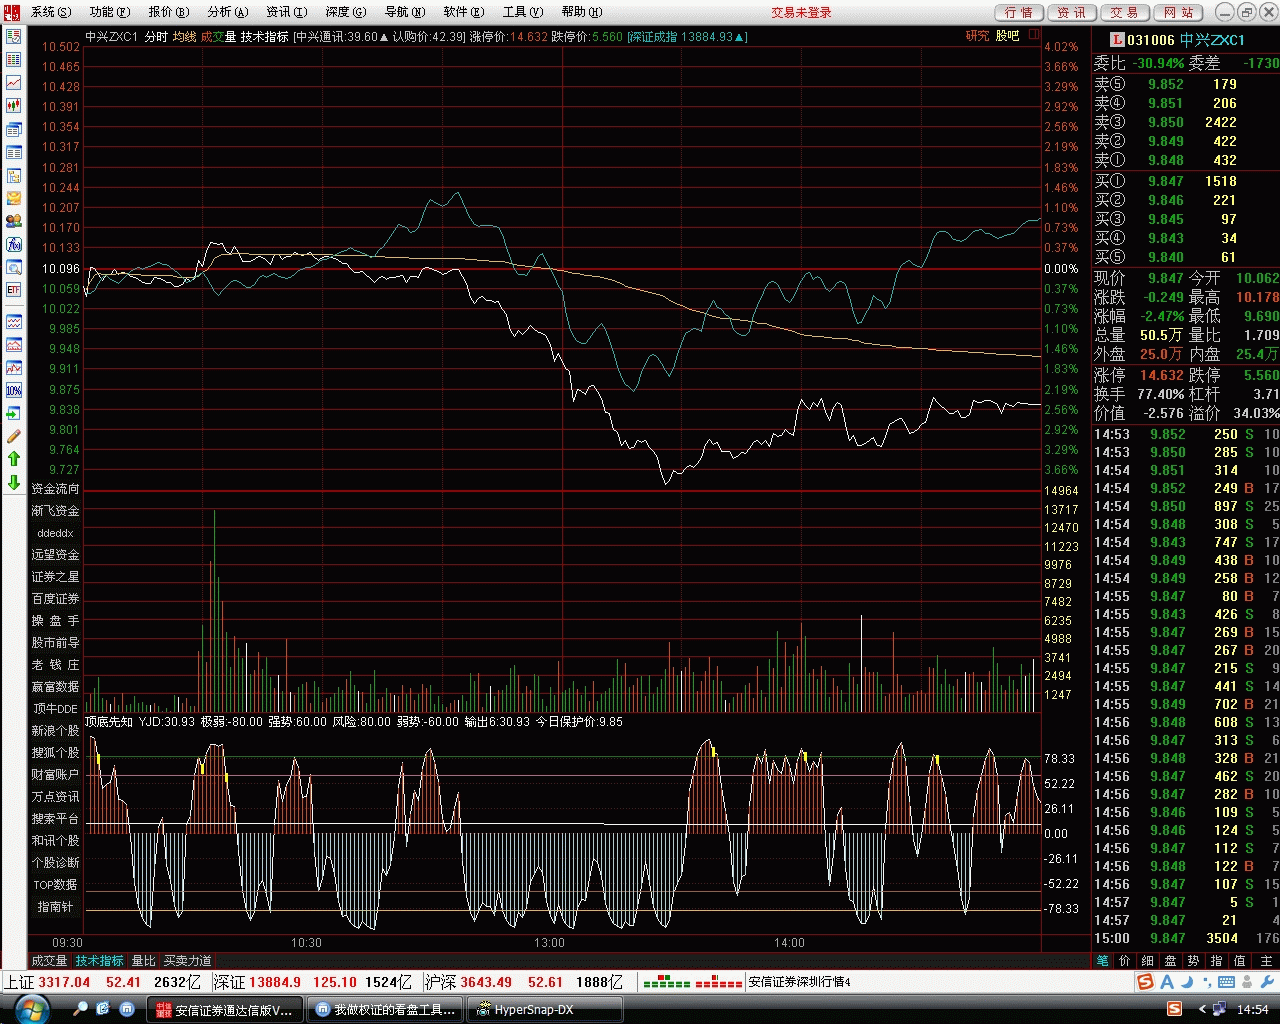Click the colored grid table icon in sidebar

(14, 60)
